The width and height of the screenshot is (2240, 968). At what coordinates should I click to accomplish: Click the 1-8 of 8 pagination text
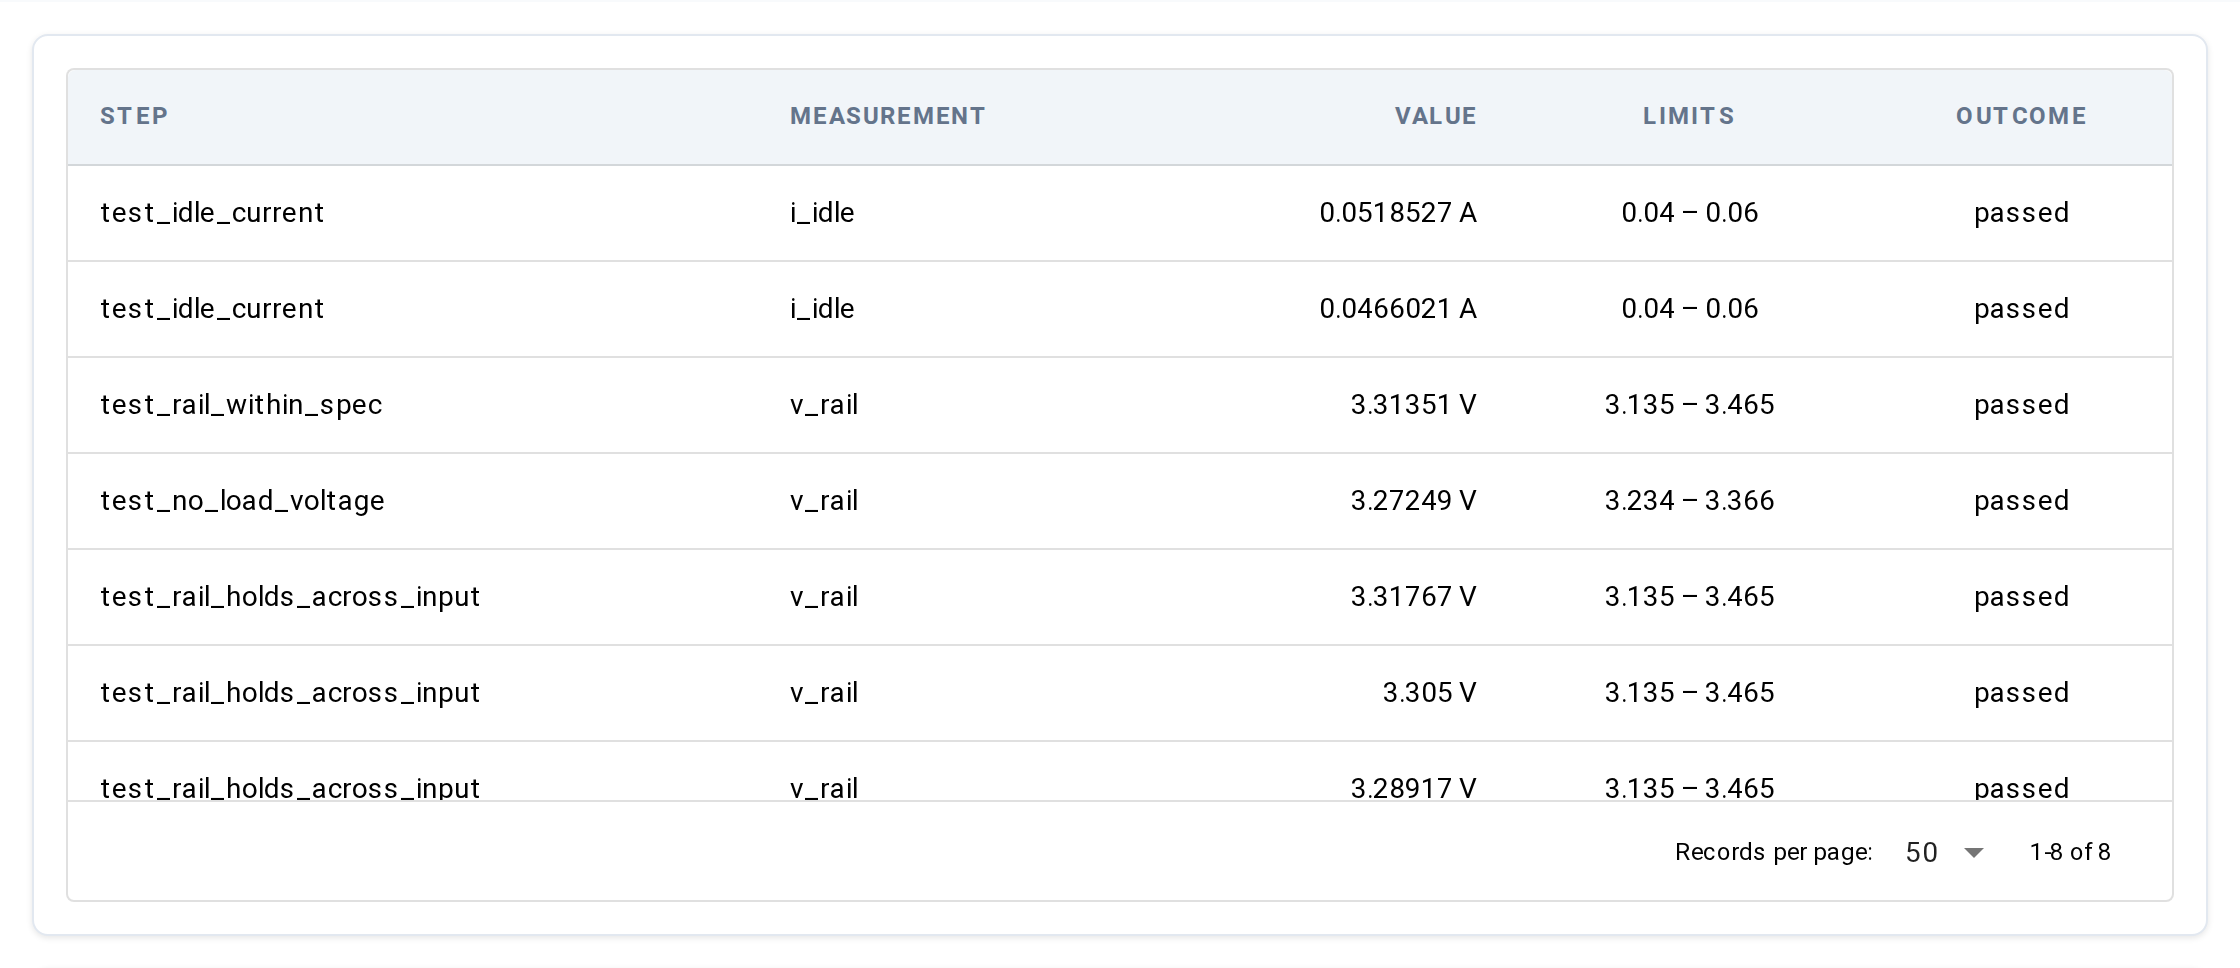[2070, 852]
